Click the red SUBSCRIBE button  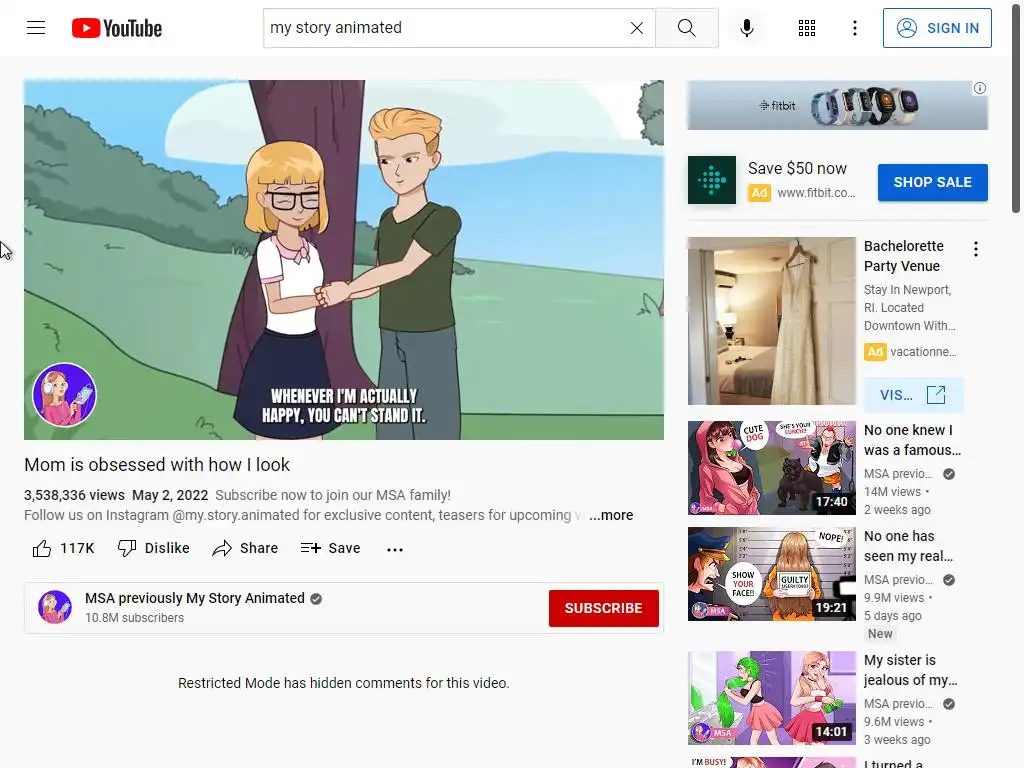click(x=603, y=608)
